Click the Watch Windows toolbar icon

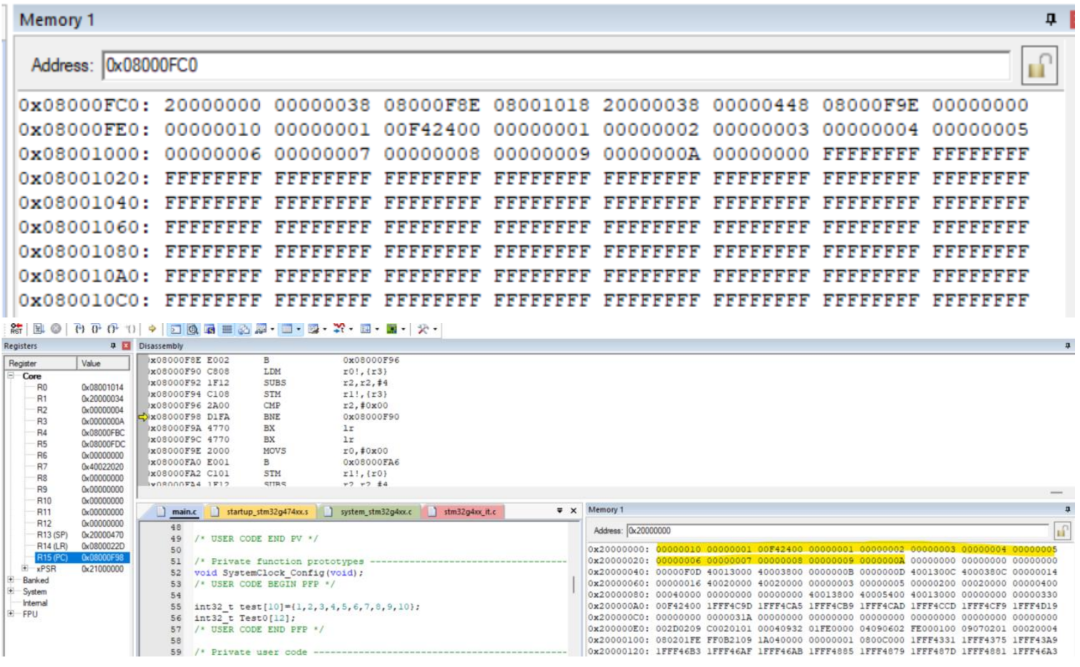[x=260, y=329]
